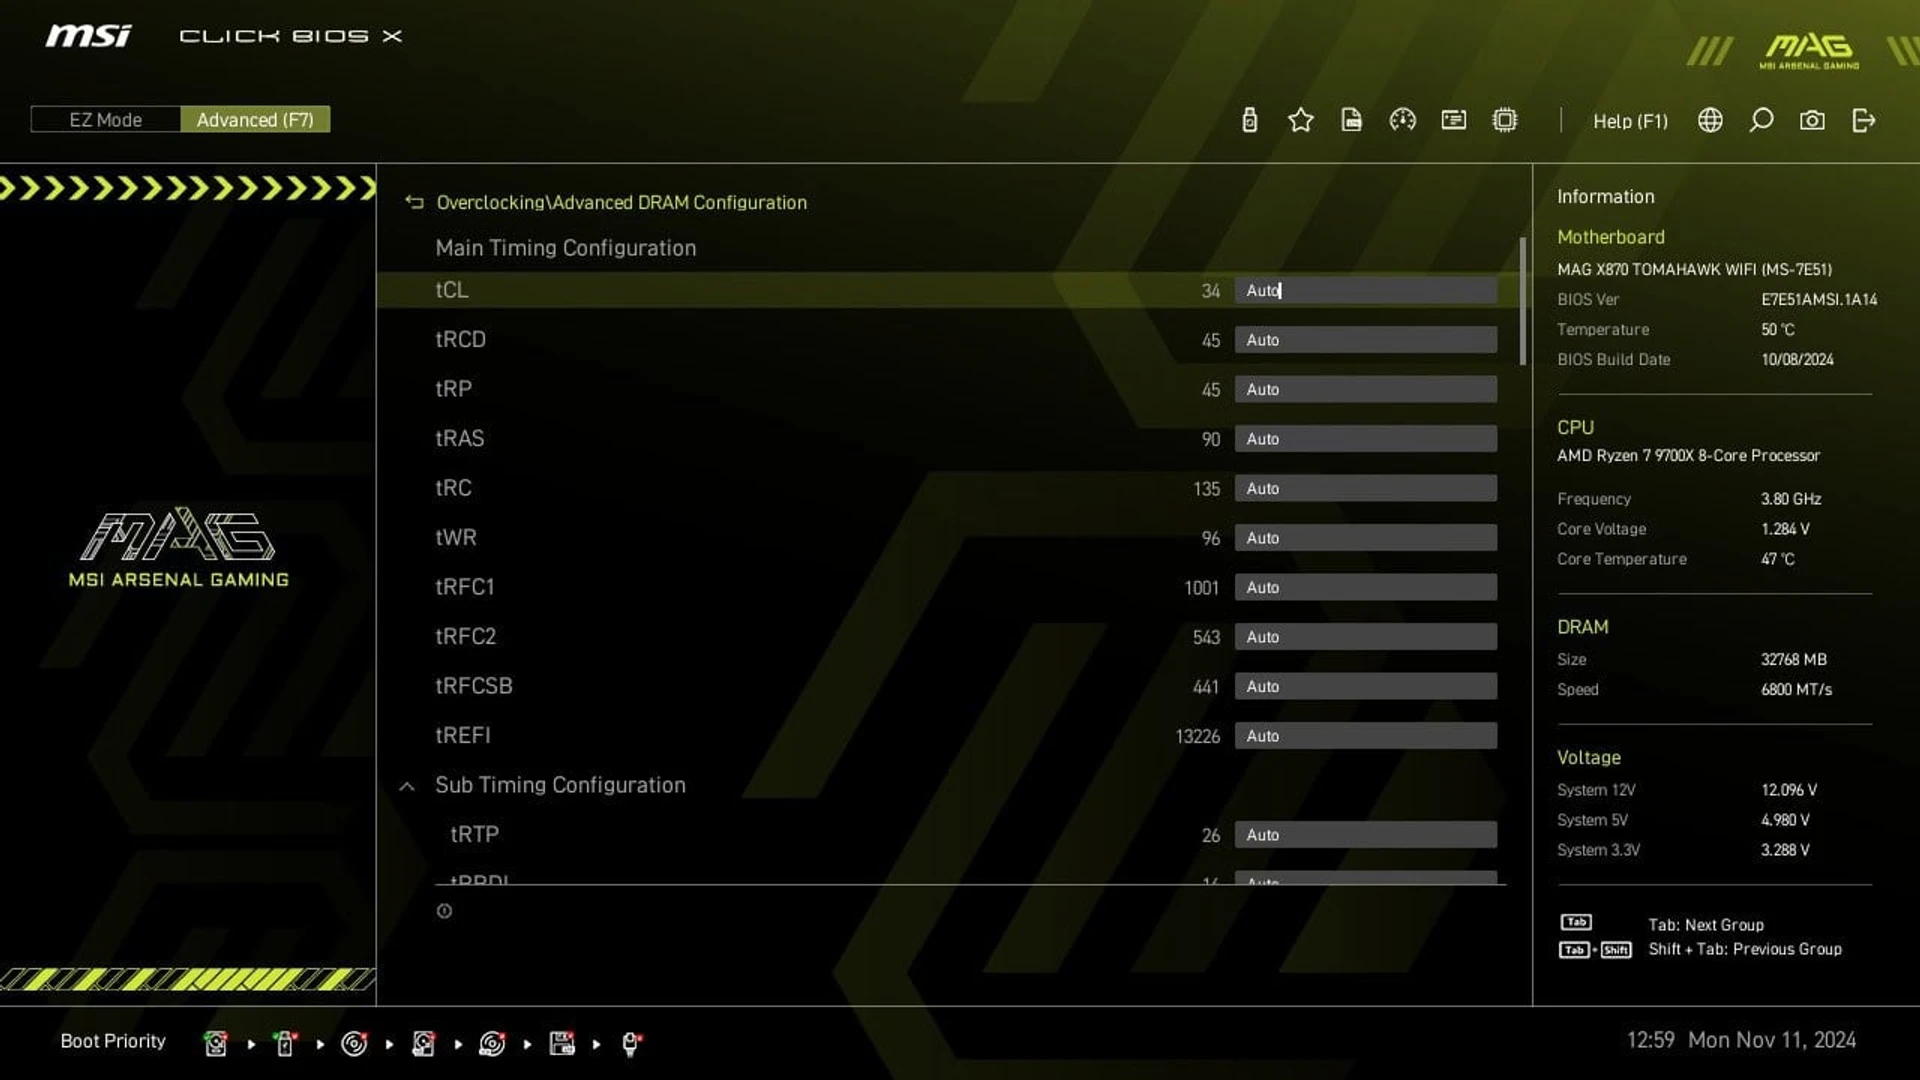
Task: Select the tRAS row label
Action: pyautogui.click(x=459, y=439)
